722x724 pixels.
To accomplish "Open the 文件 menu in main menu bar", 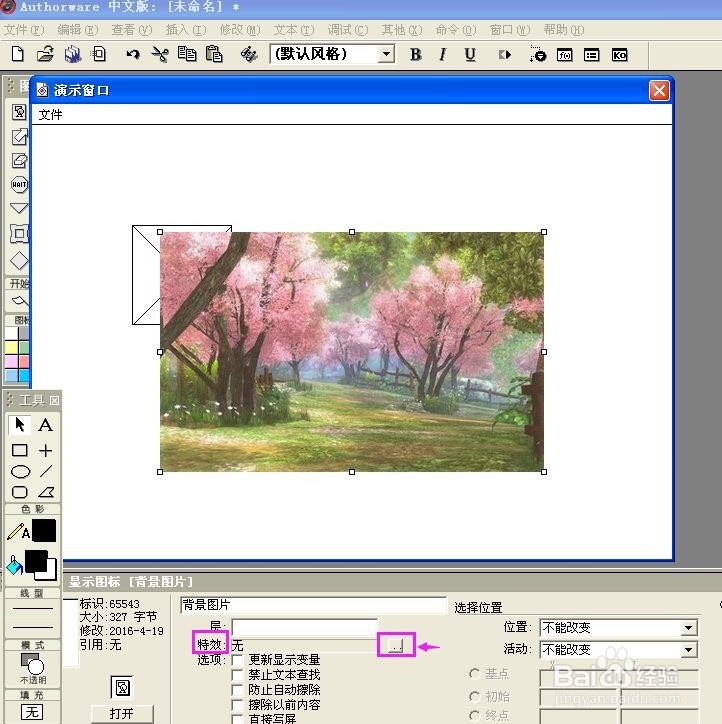I will (x=24, y=30).
